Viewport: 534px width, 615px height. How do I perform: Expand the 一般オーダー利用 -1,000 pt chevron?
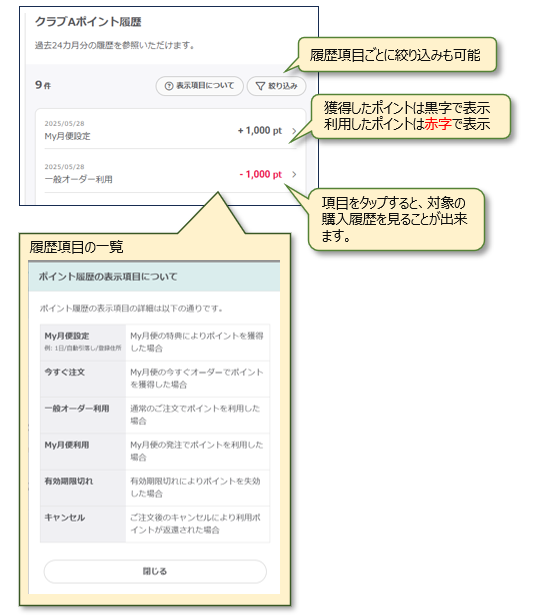(x=294, y=174)
